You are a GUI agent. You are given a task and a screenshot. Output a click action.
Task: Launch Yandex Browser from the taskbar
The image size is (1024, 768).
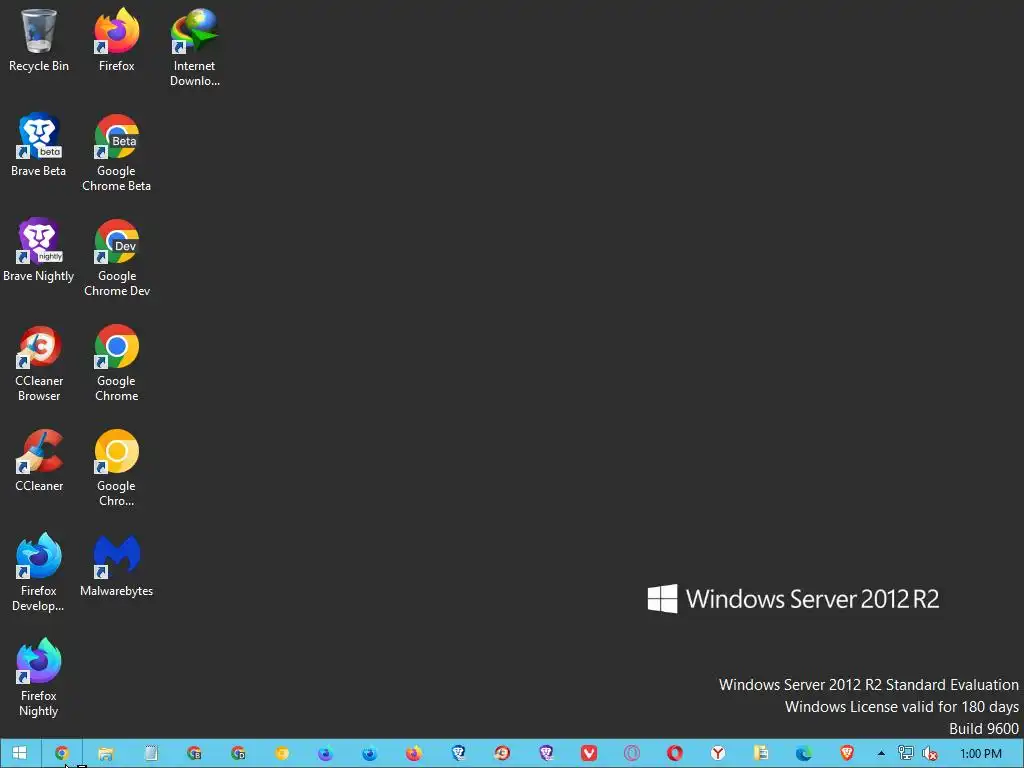[718, 753]
